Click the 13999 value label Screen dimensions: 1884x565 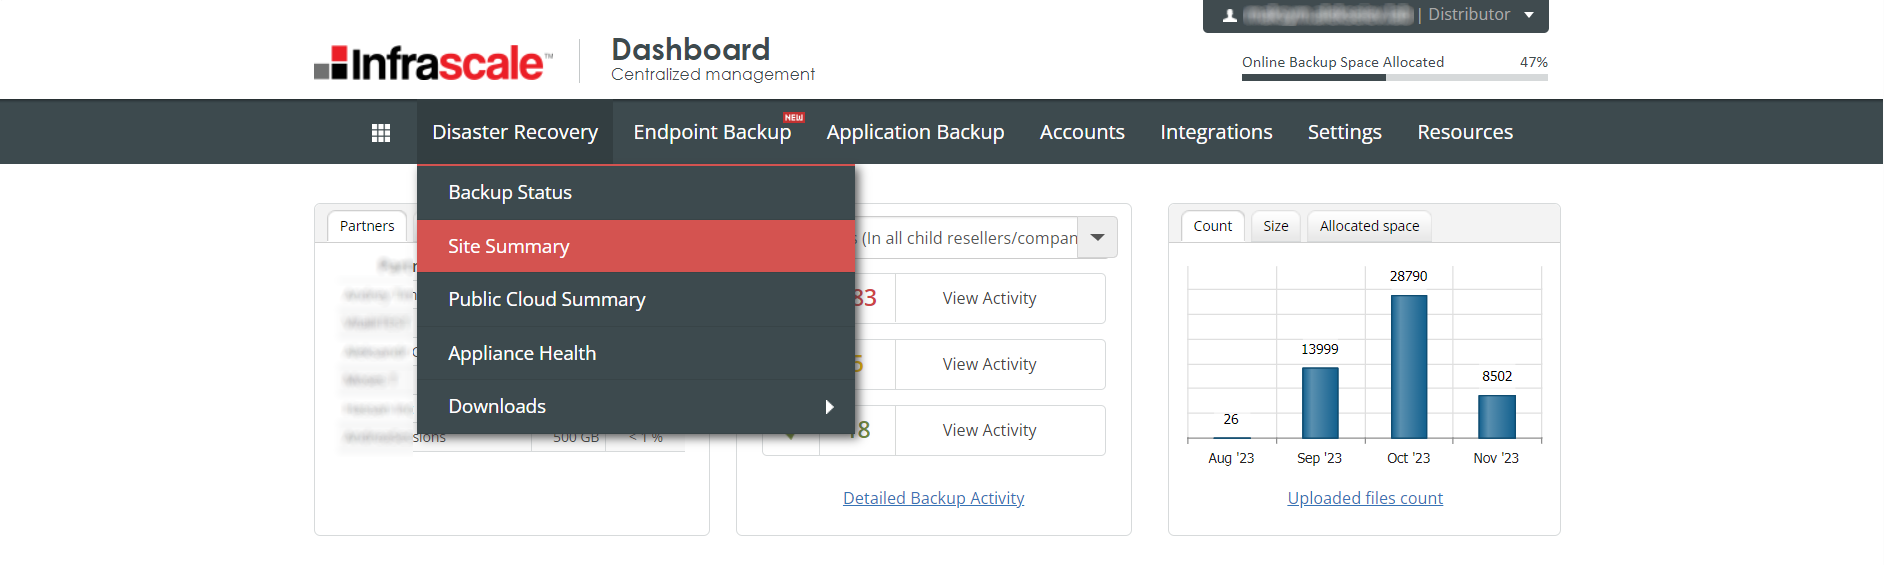1319,349
